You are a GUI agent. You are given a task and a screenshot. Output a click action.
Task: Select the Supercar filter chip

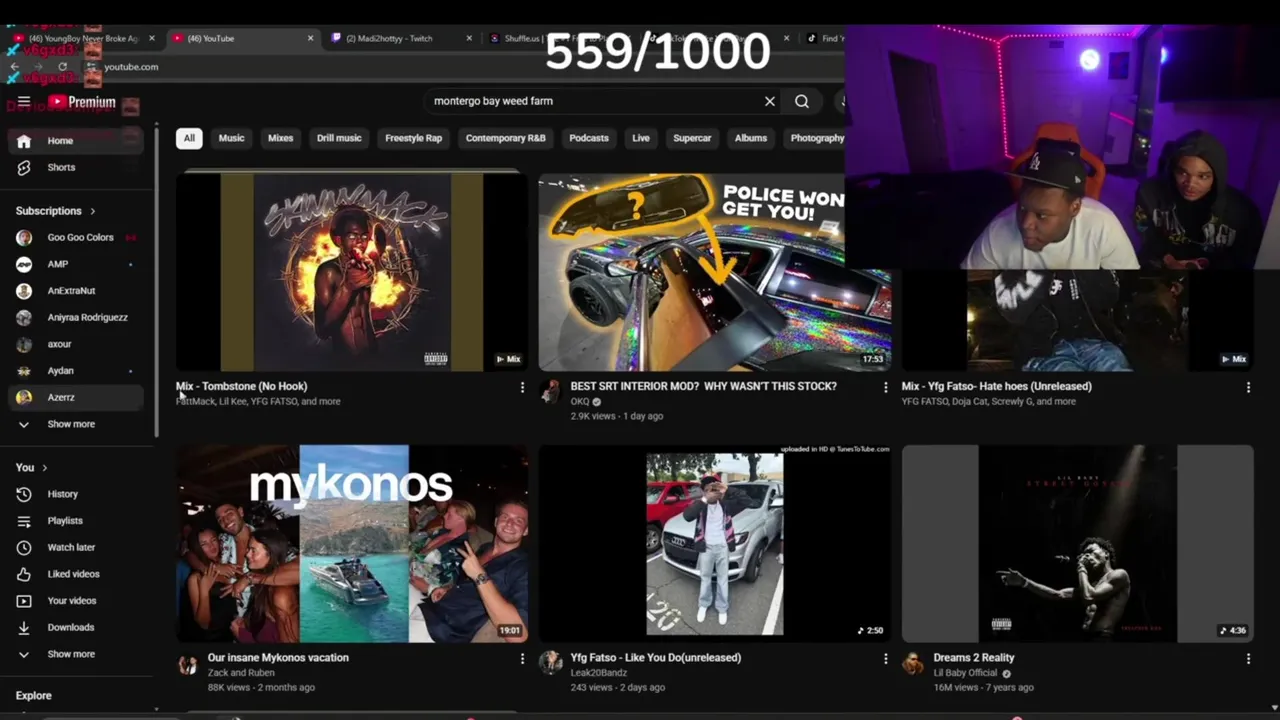(x=692, y=138)
